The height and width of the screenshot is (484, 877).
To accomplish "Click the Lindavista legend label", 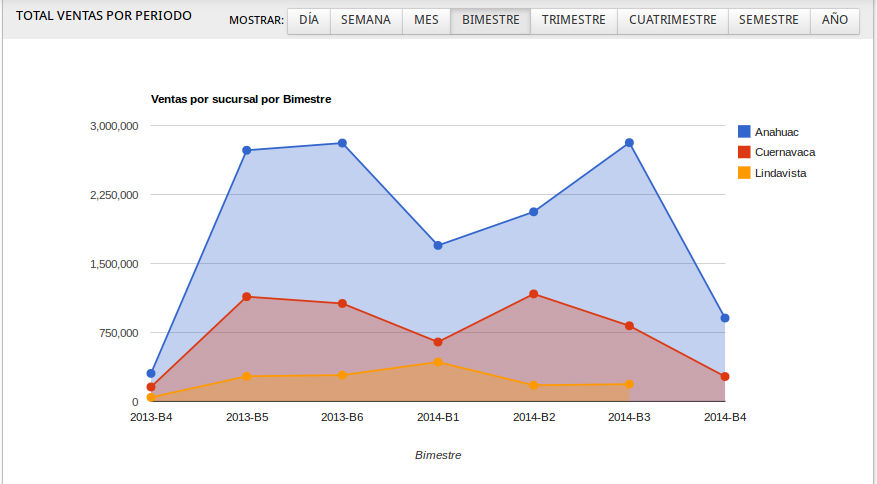I will coord(780,173).
